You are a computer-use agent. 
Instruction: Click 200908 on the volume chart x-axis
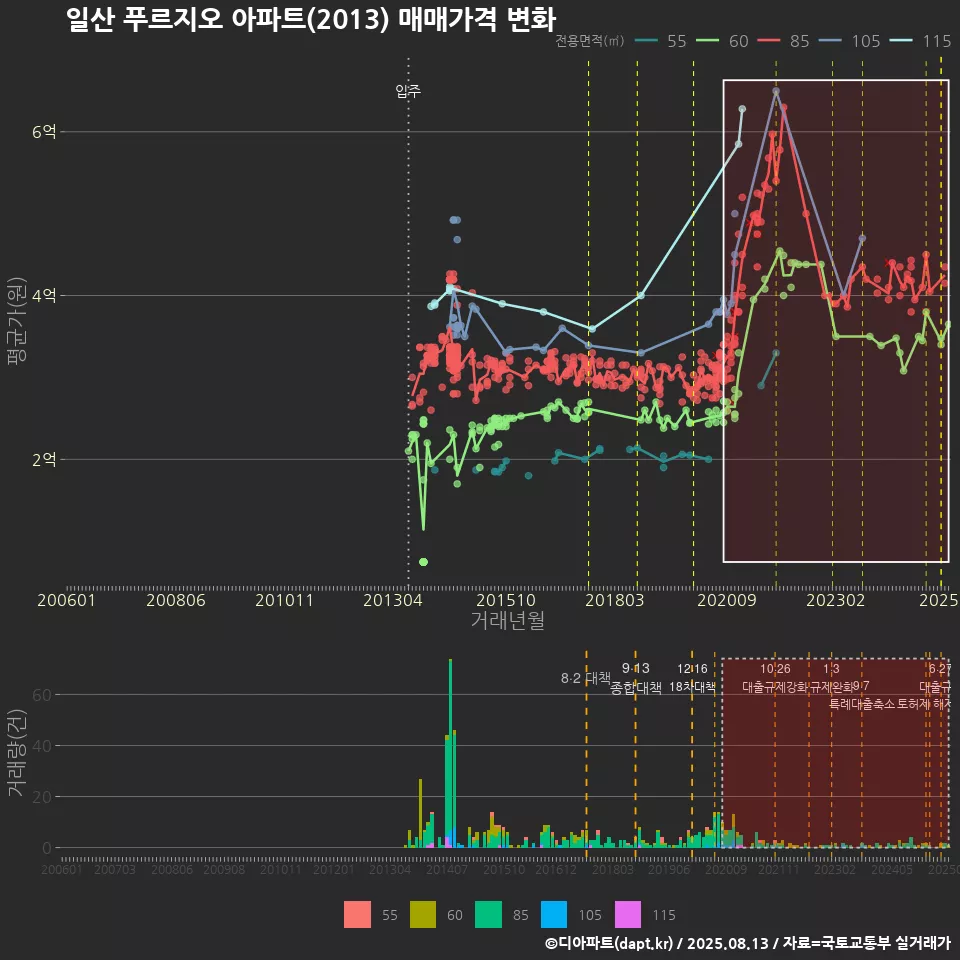click(x=224, y=869)
